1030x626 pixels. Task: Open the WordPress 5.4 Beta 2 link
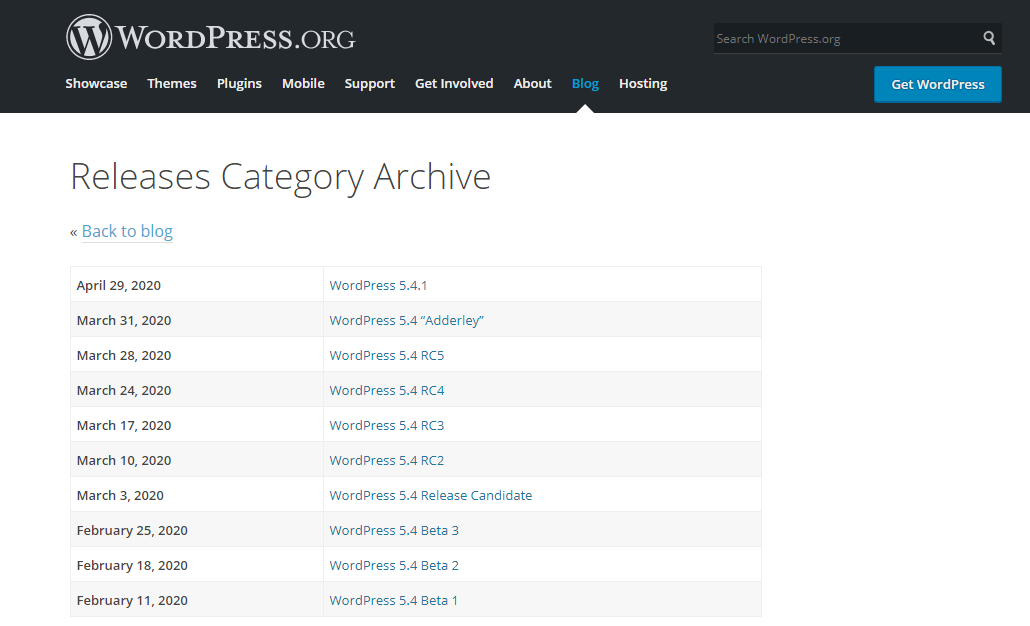pyautogui.click(x=393, y=566)
